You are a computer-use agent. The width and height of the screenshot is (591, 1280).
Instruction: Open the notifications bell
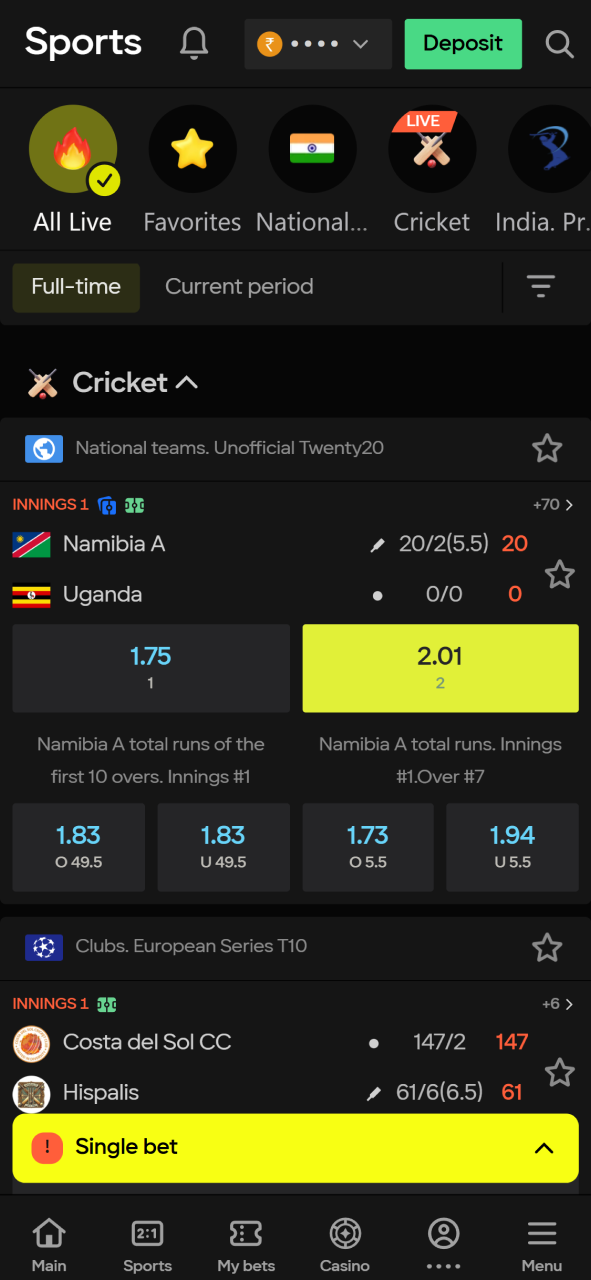click(x=194, y=43)
